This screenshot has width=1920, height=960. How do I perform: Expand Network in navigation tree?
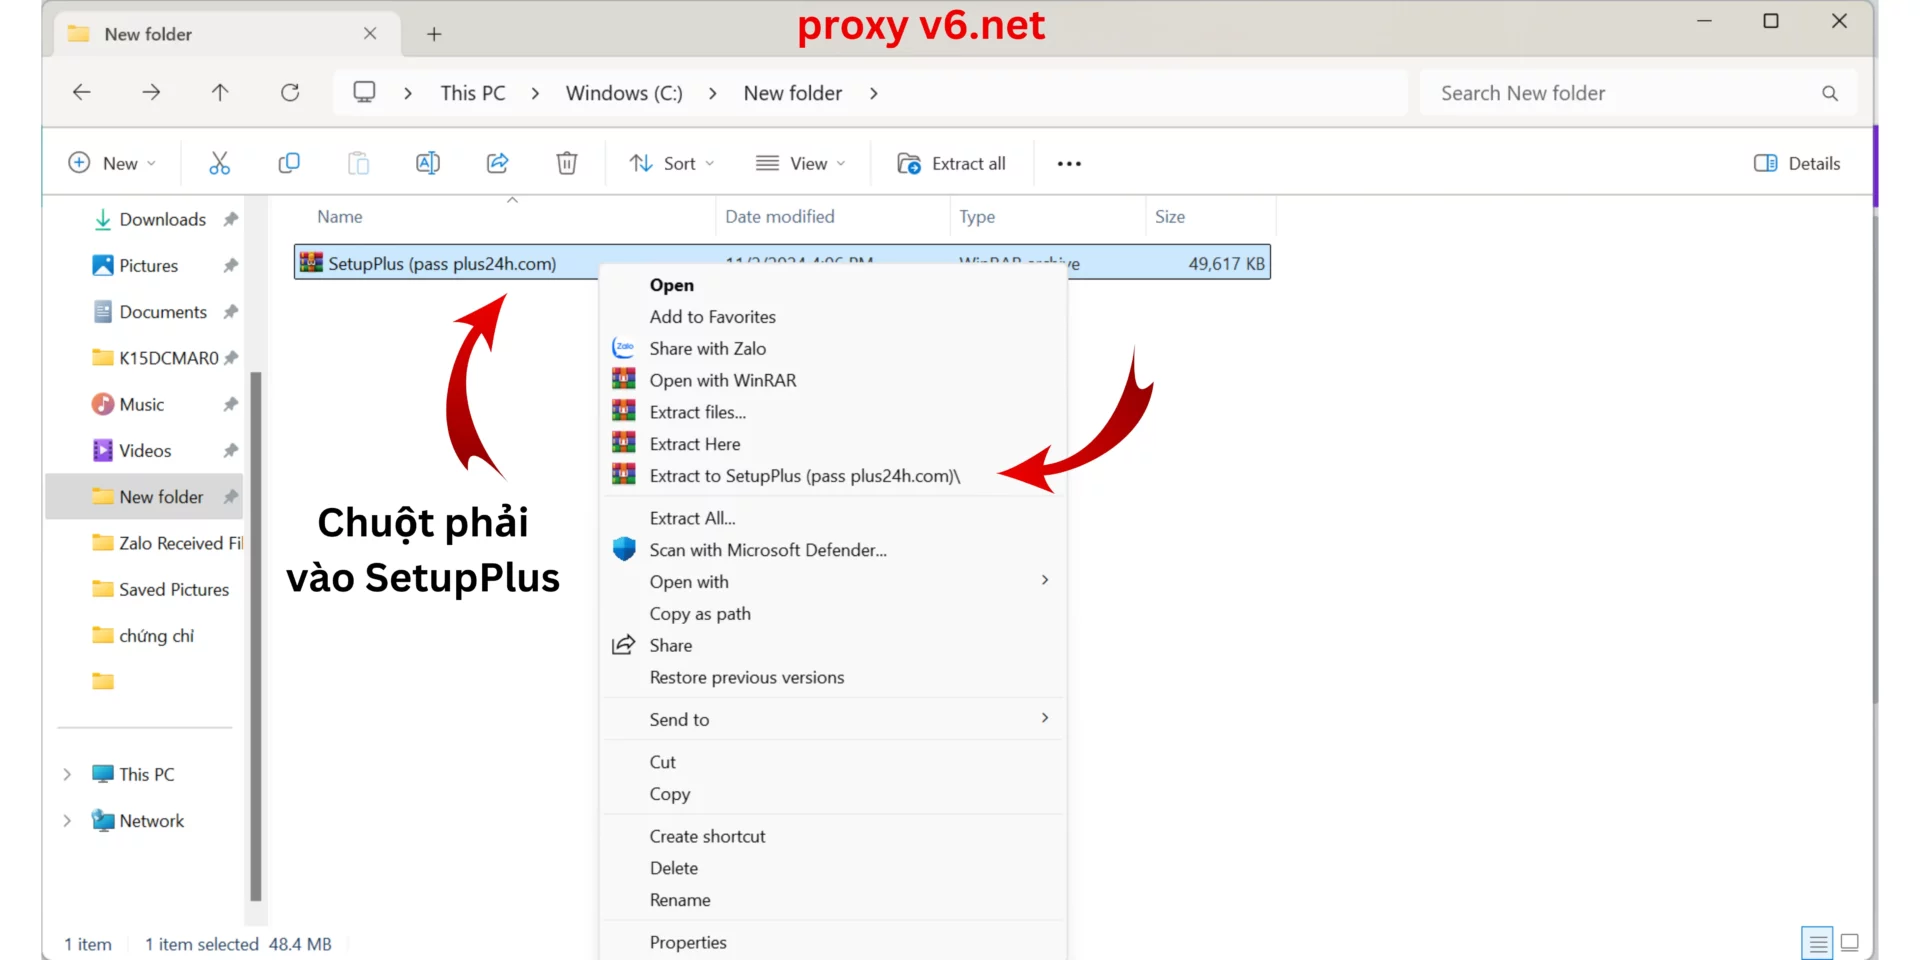[x=67, y=820]
